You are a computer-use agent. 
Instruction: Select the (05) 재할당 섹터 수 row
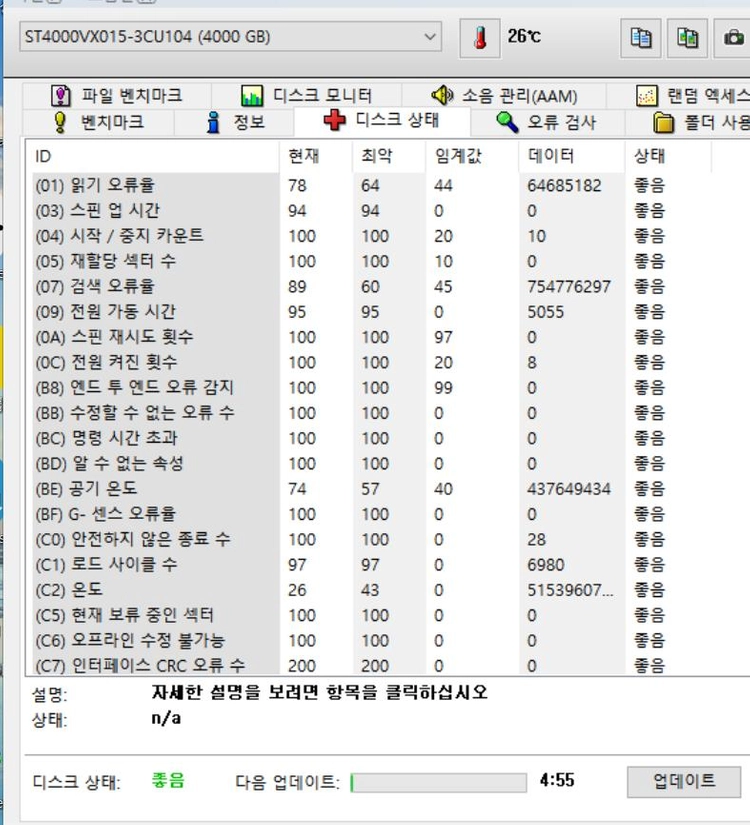(372, 261)
